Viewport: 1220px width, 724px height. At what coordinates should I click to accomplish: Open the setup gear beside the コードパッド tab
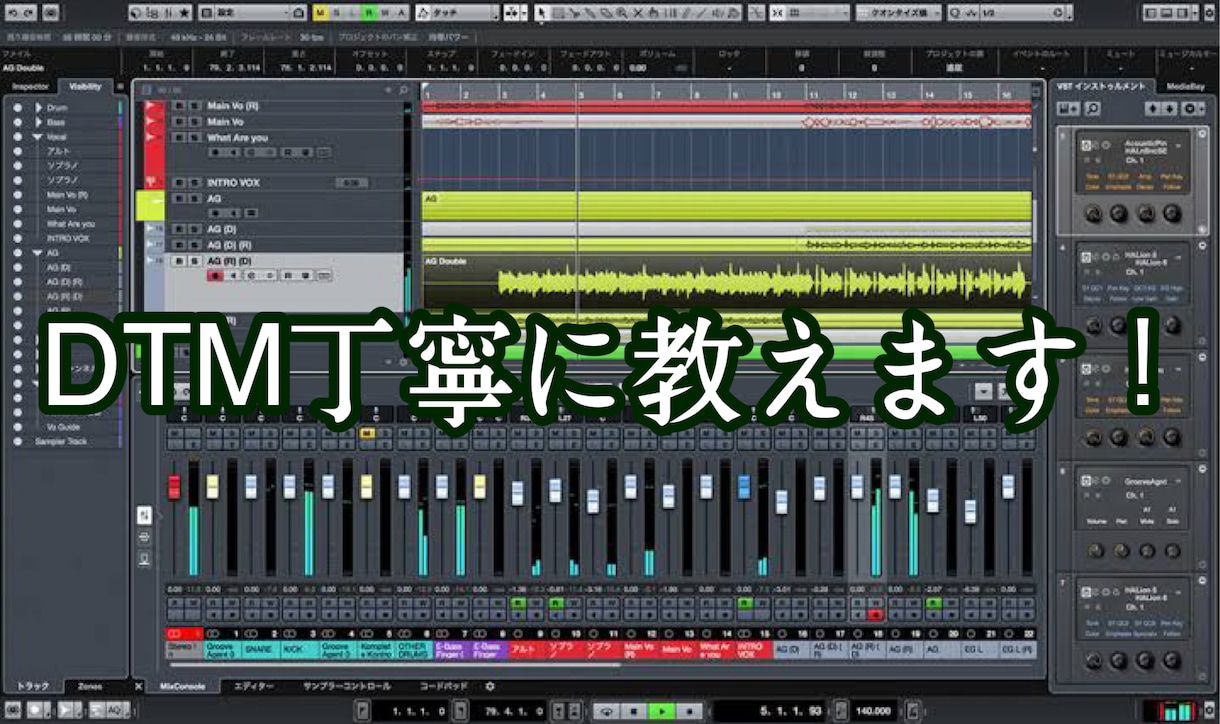pyautogui.click(x=490, y=687)
